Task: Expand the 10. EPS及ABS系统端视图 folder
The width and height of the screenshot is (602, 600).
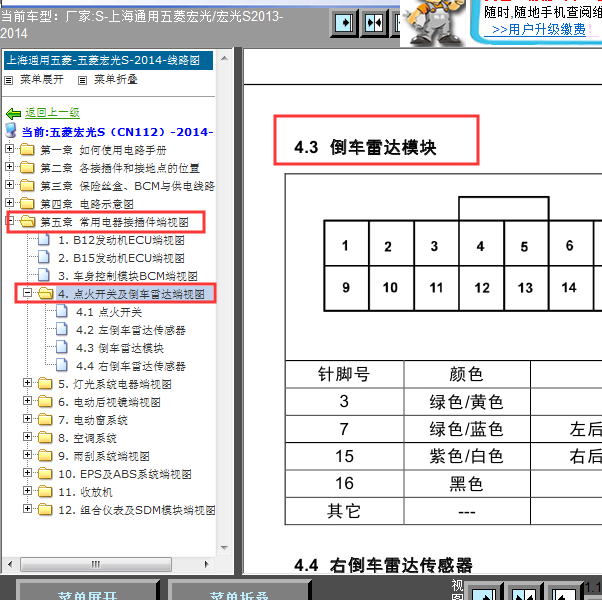Action: click(27, 473)
